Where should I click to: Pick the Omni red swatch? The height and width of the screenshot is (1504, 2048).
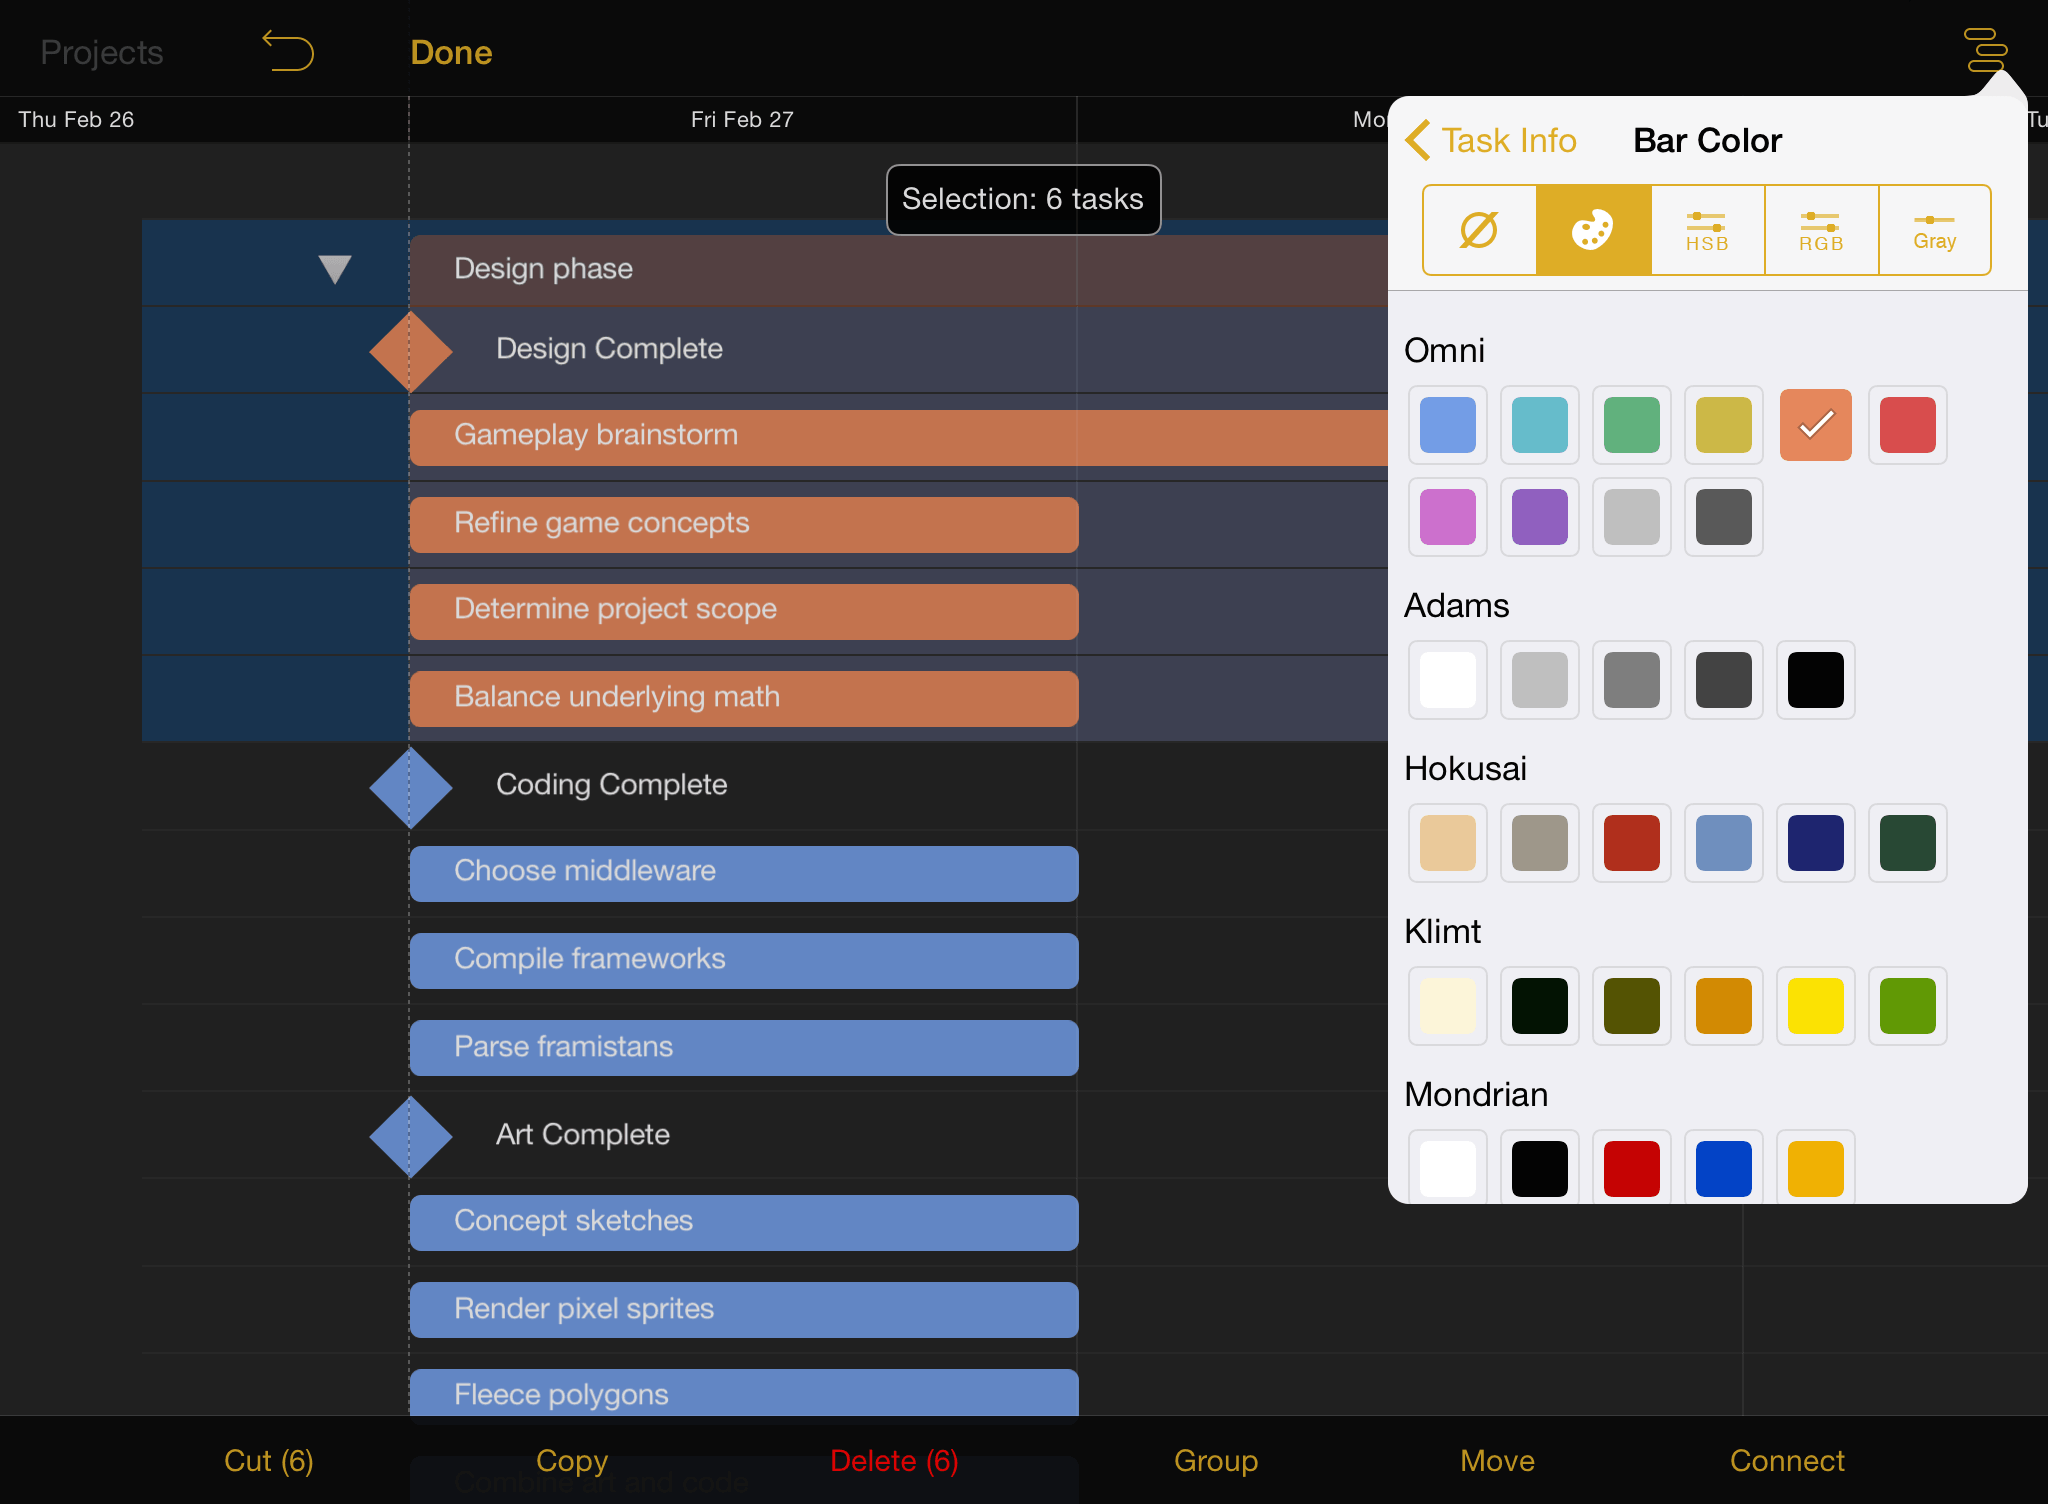click(x=1908, y=425)
